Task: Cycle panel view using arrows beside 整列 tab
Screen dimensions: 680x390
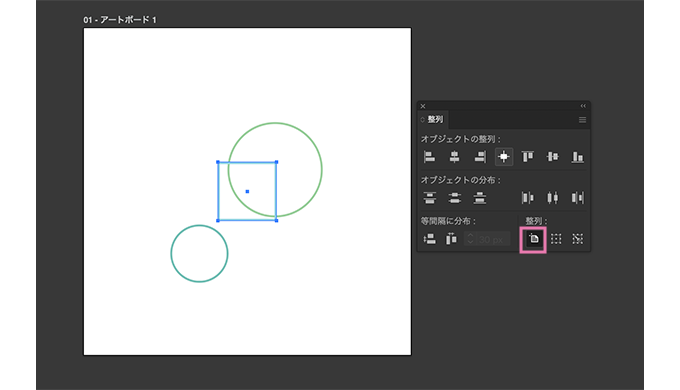Action: point(422,119)
